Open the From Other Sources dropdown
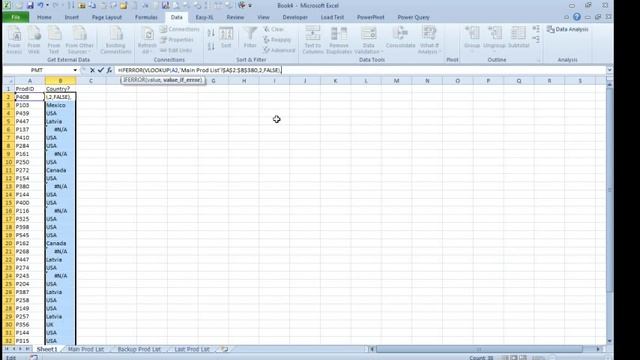 click(x=79, y=40)
